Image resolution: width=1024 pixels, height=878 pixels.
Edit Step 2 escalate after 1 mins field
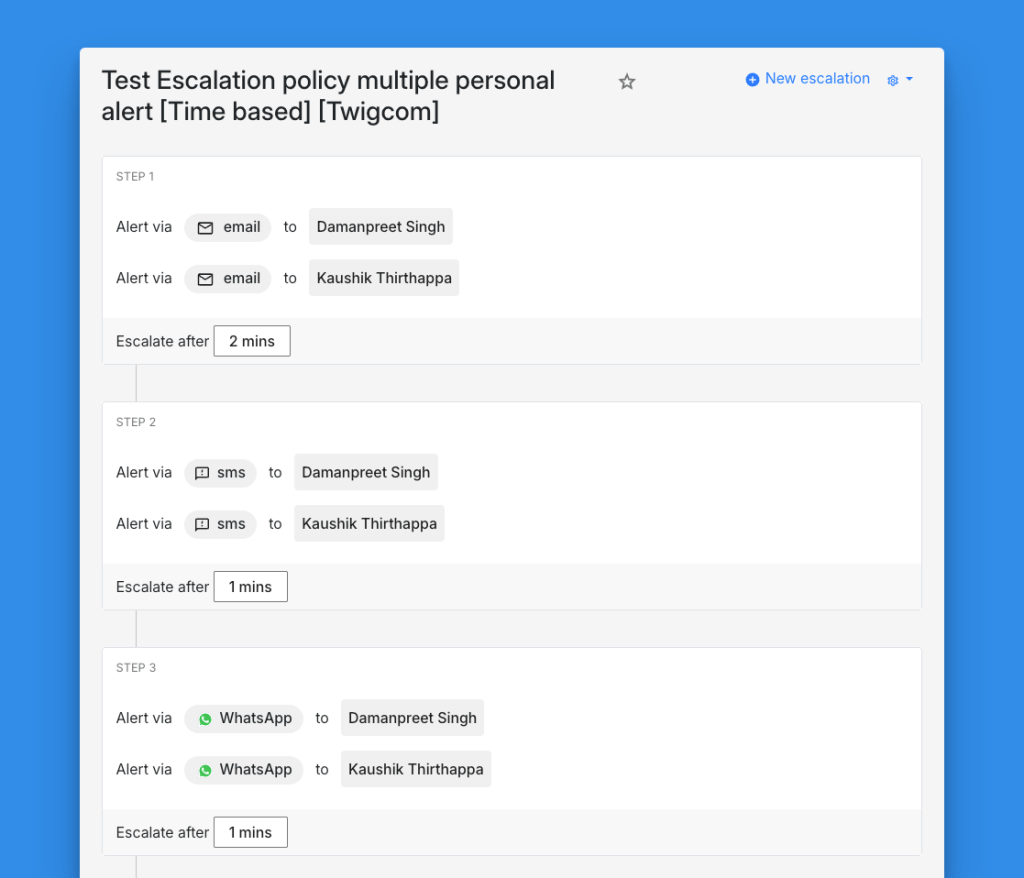(x=250, y=587)
